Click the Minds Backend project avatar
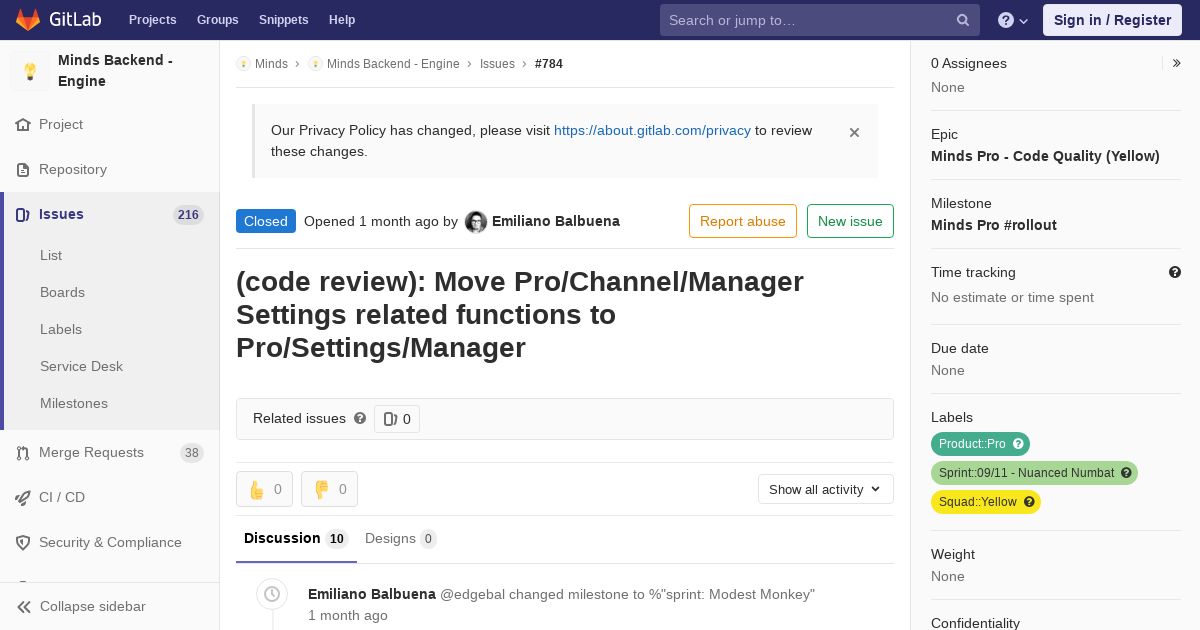1200x630 pixels. [30, 71]
